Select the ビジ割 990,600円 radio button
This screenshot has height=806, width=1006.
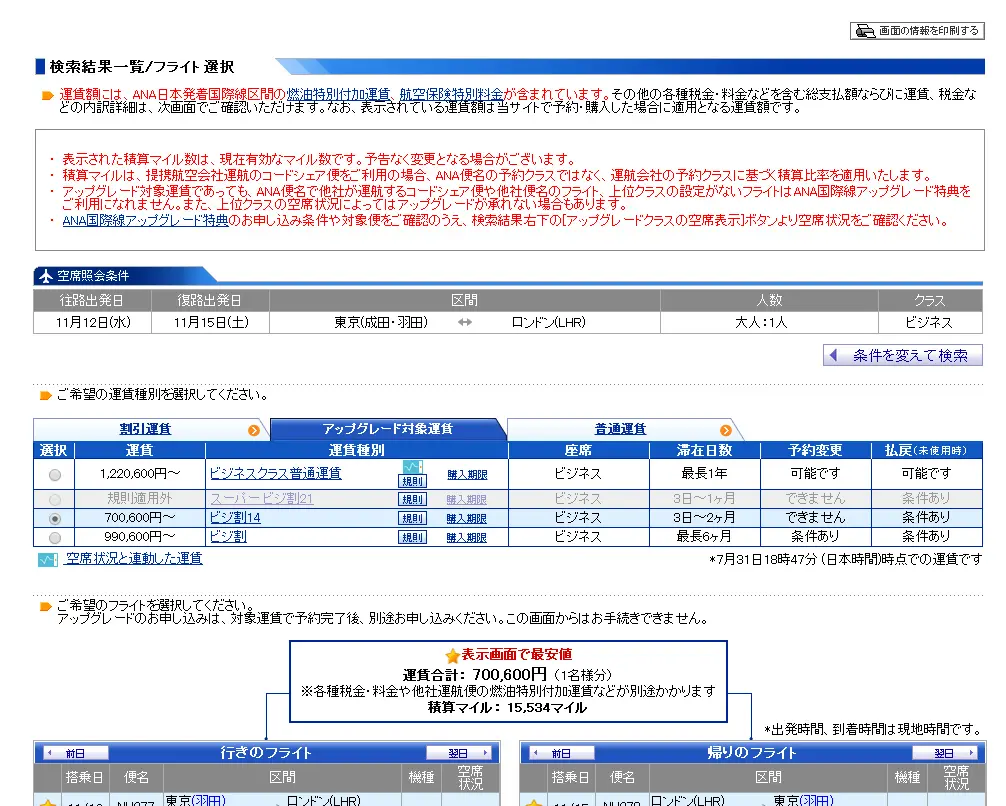(x=55, y=538)
